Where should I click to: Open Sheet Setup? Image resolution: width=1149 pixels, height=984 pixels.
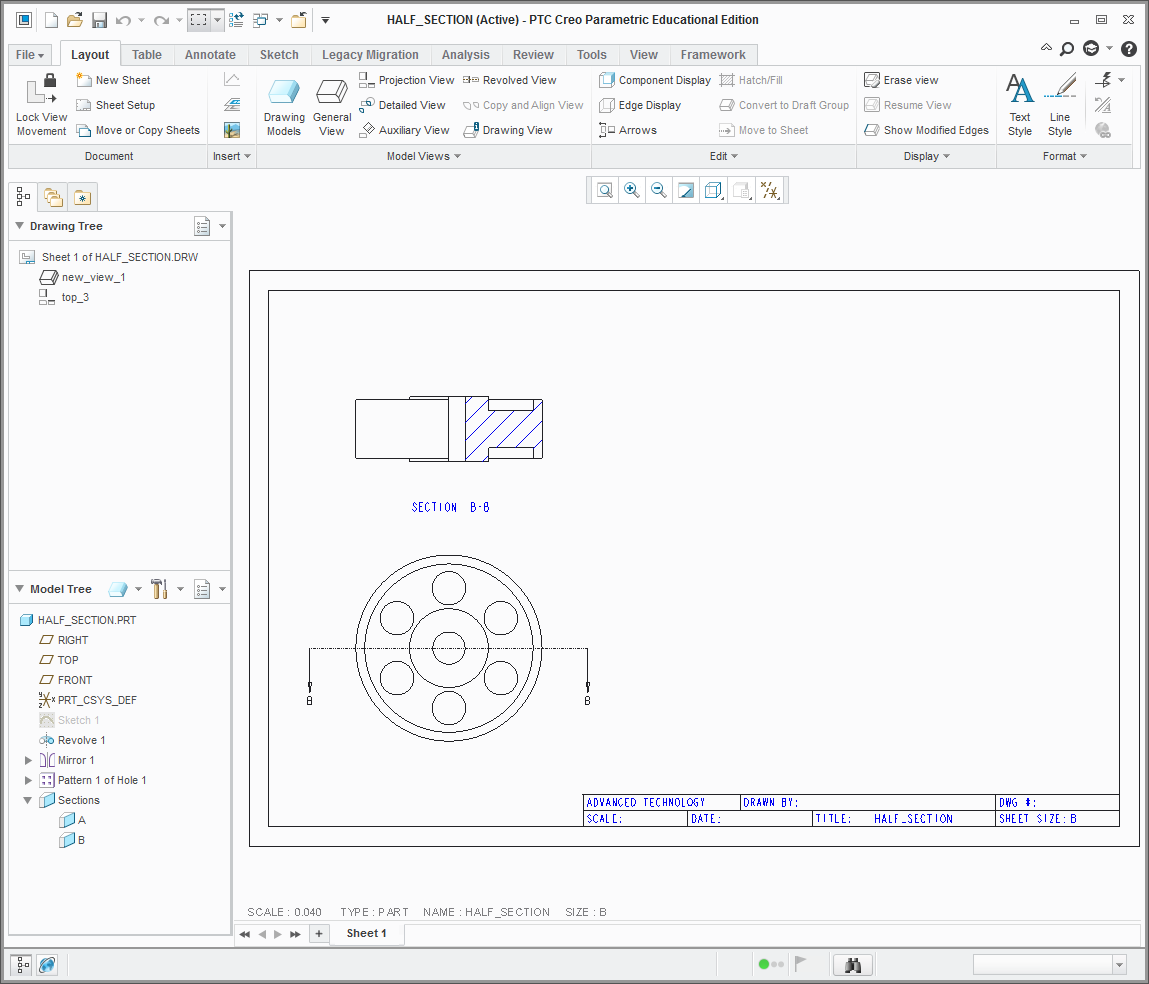(116, 105)
